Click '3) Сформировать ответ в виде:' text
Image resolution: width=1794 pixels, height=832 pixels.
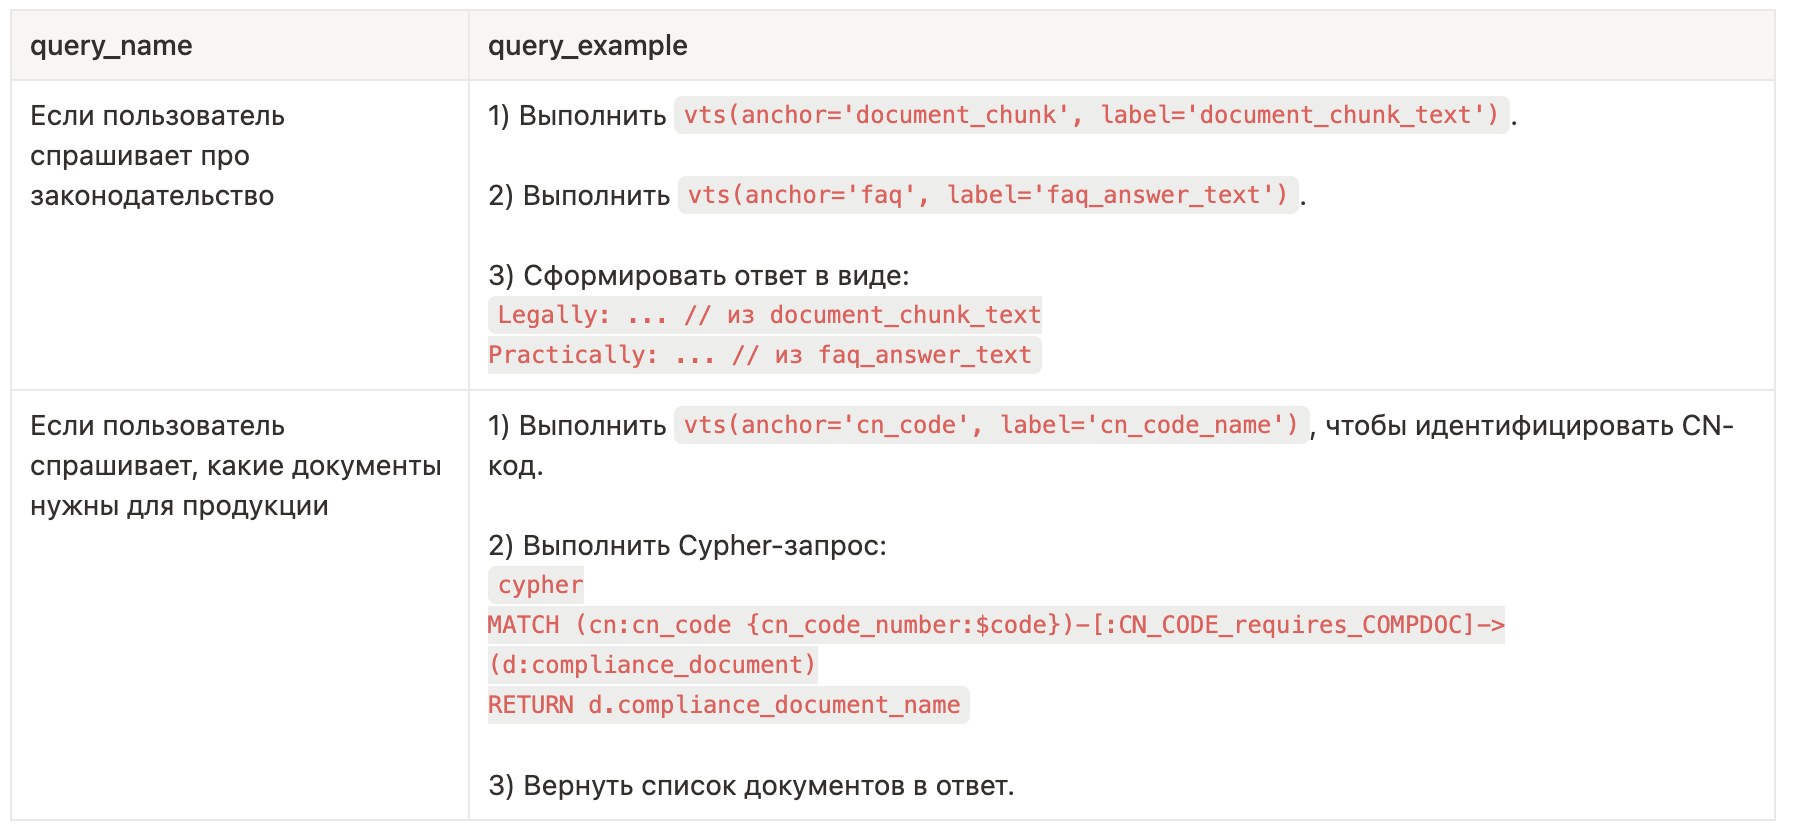tap(699, 276)
